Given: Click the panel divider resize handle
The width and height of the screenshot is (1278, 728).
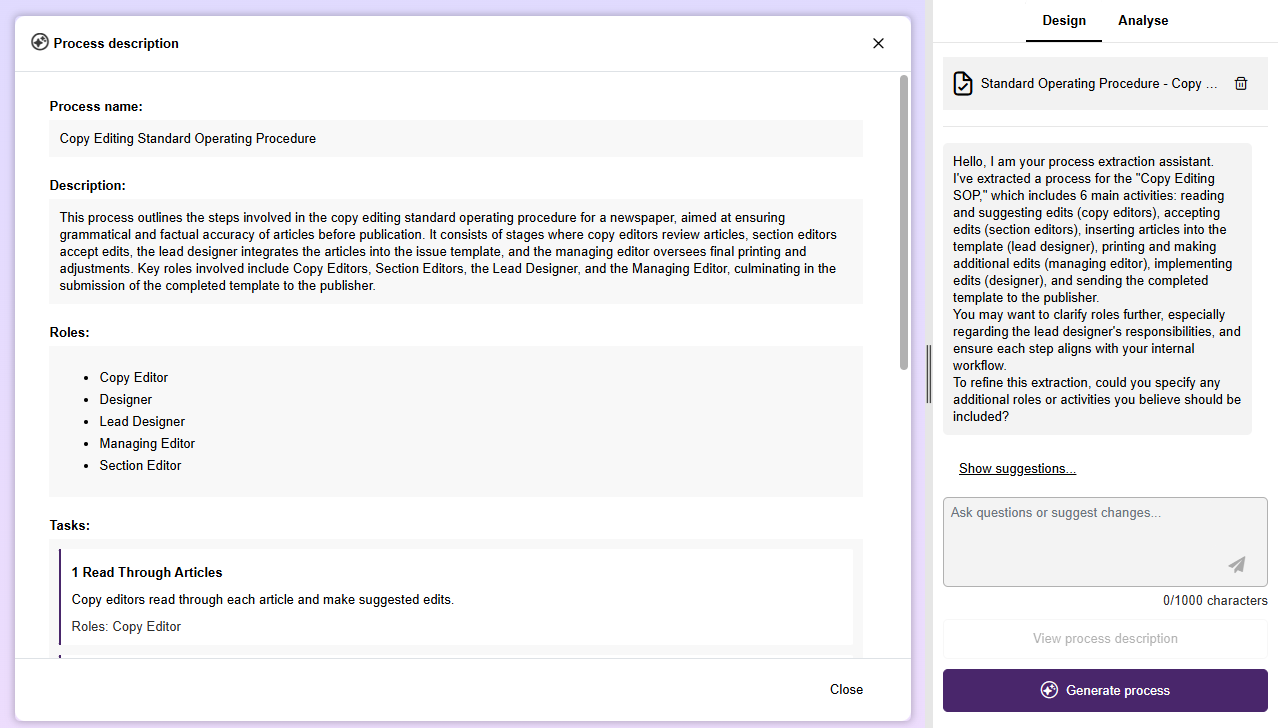Looking at the screenshot, I should click(928, 374).
